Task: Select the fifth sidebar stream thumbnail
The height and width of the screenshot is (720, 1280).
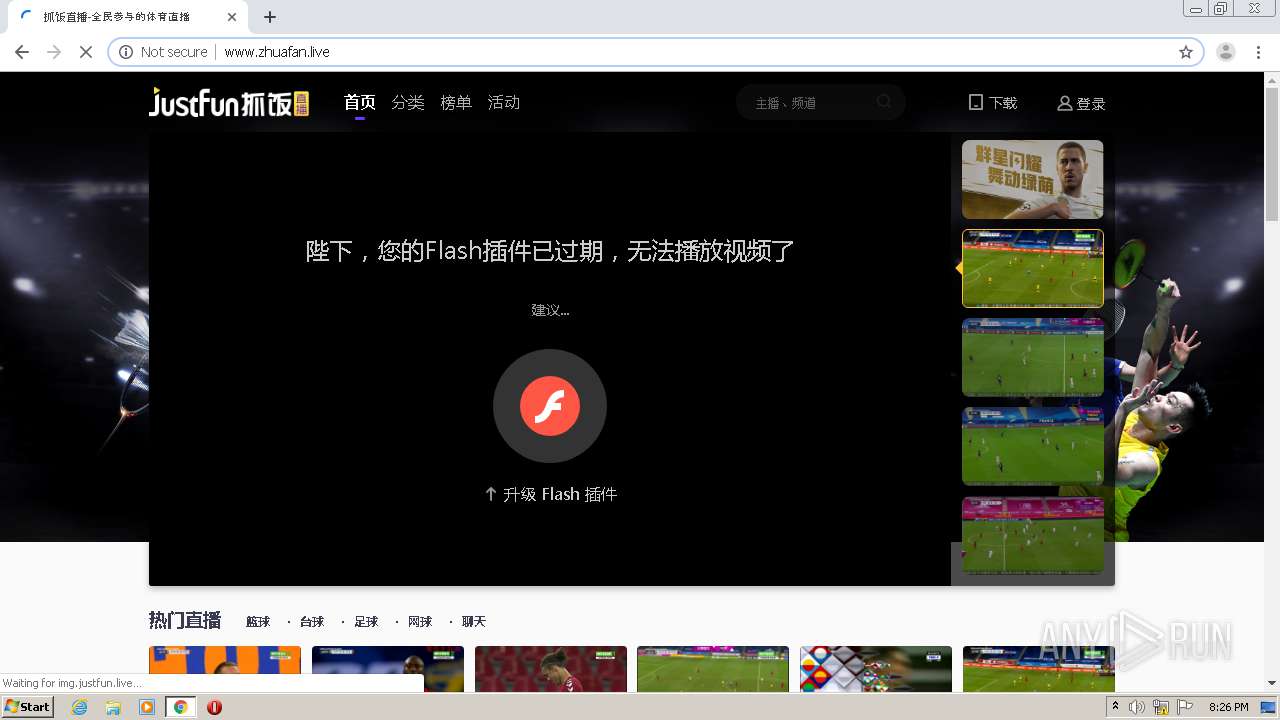Action: (1033, 535)
